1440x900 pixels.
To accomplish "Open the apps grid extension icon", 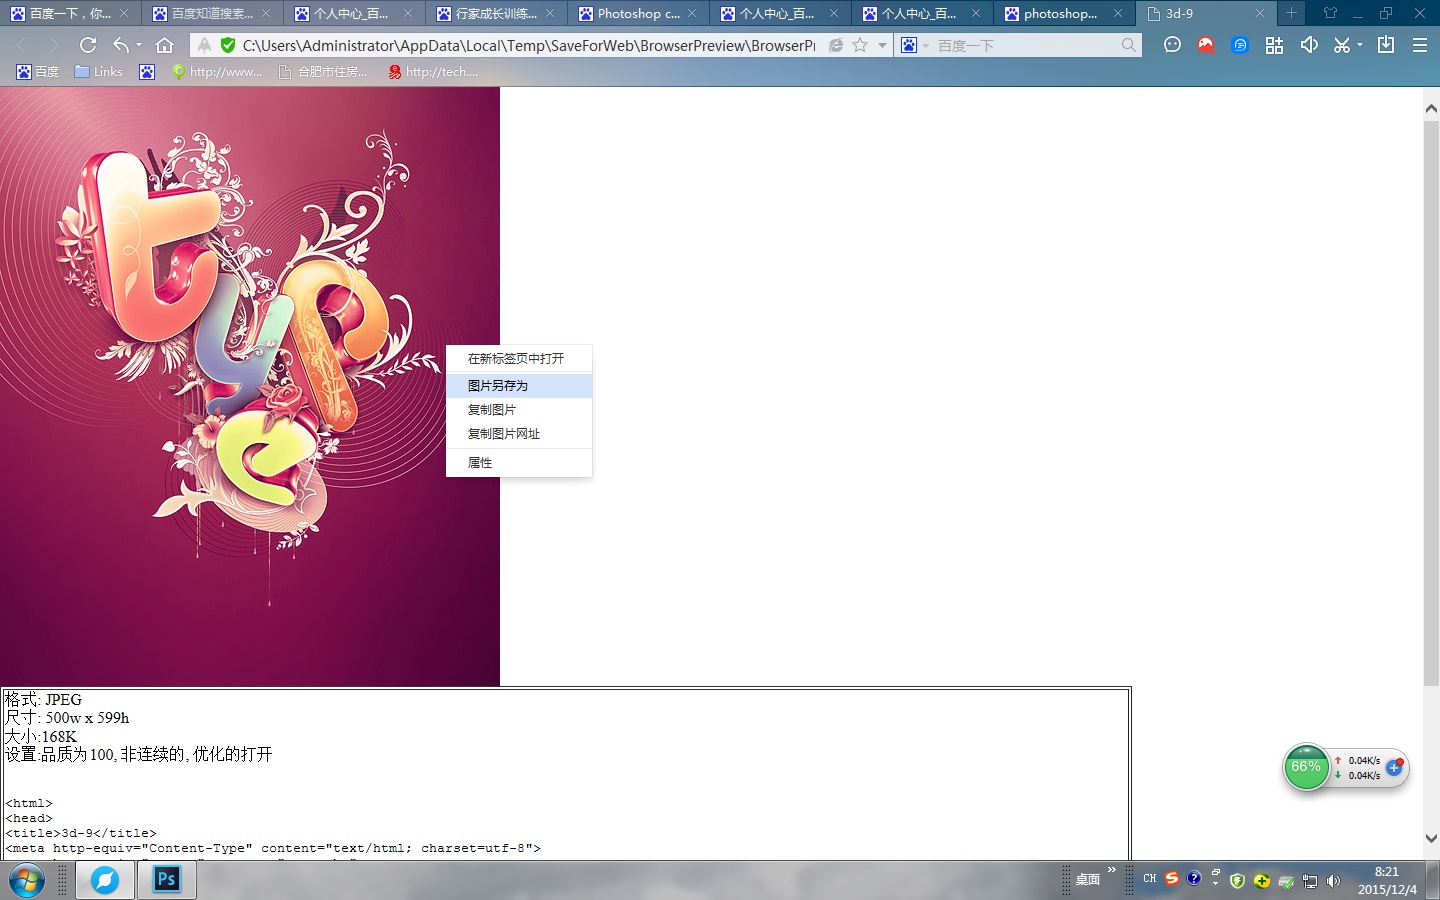I will pos(1274,45).
